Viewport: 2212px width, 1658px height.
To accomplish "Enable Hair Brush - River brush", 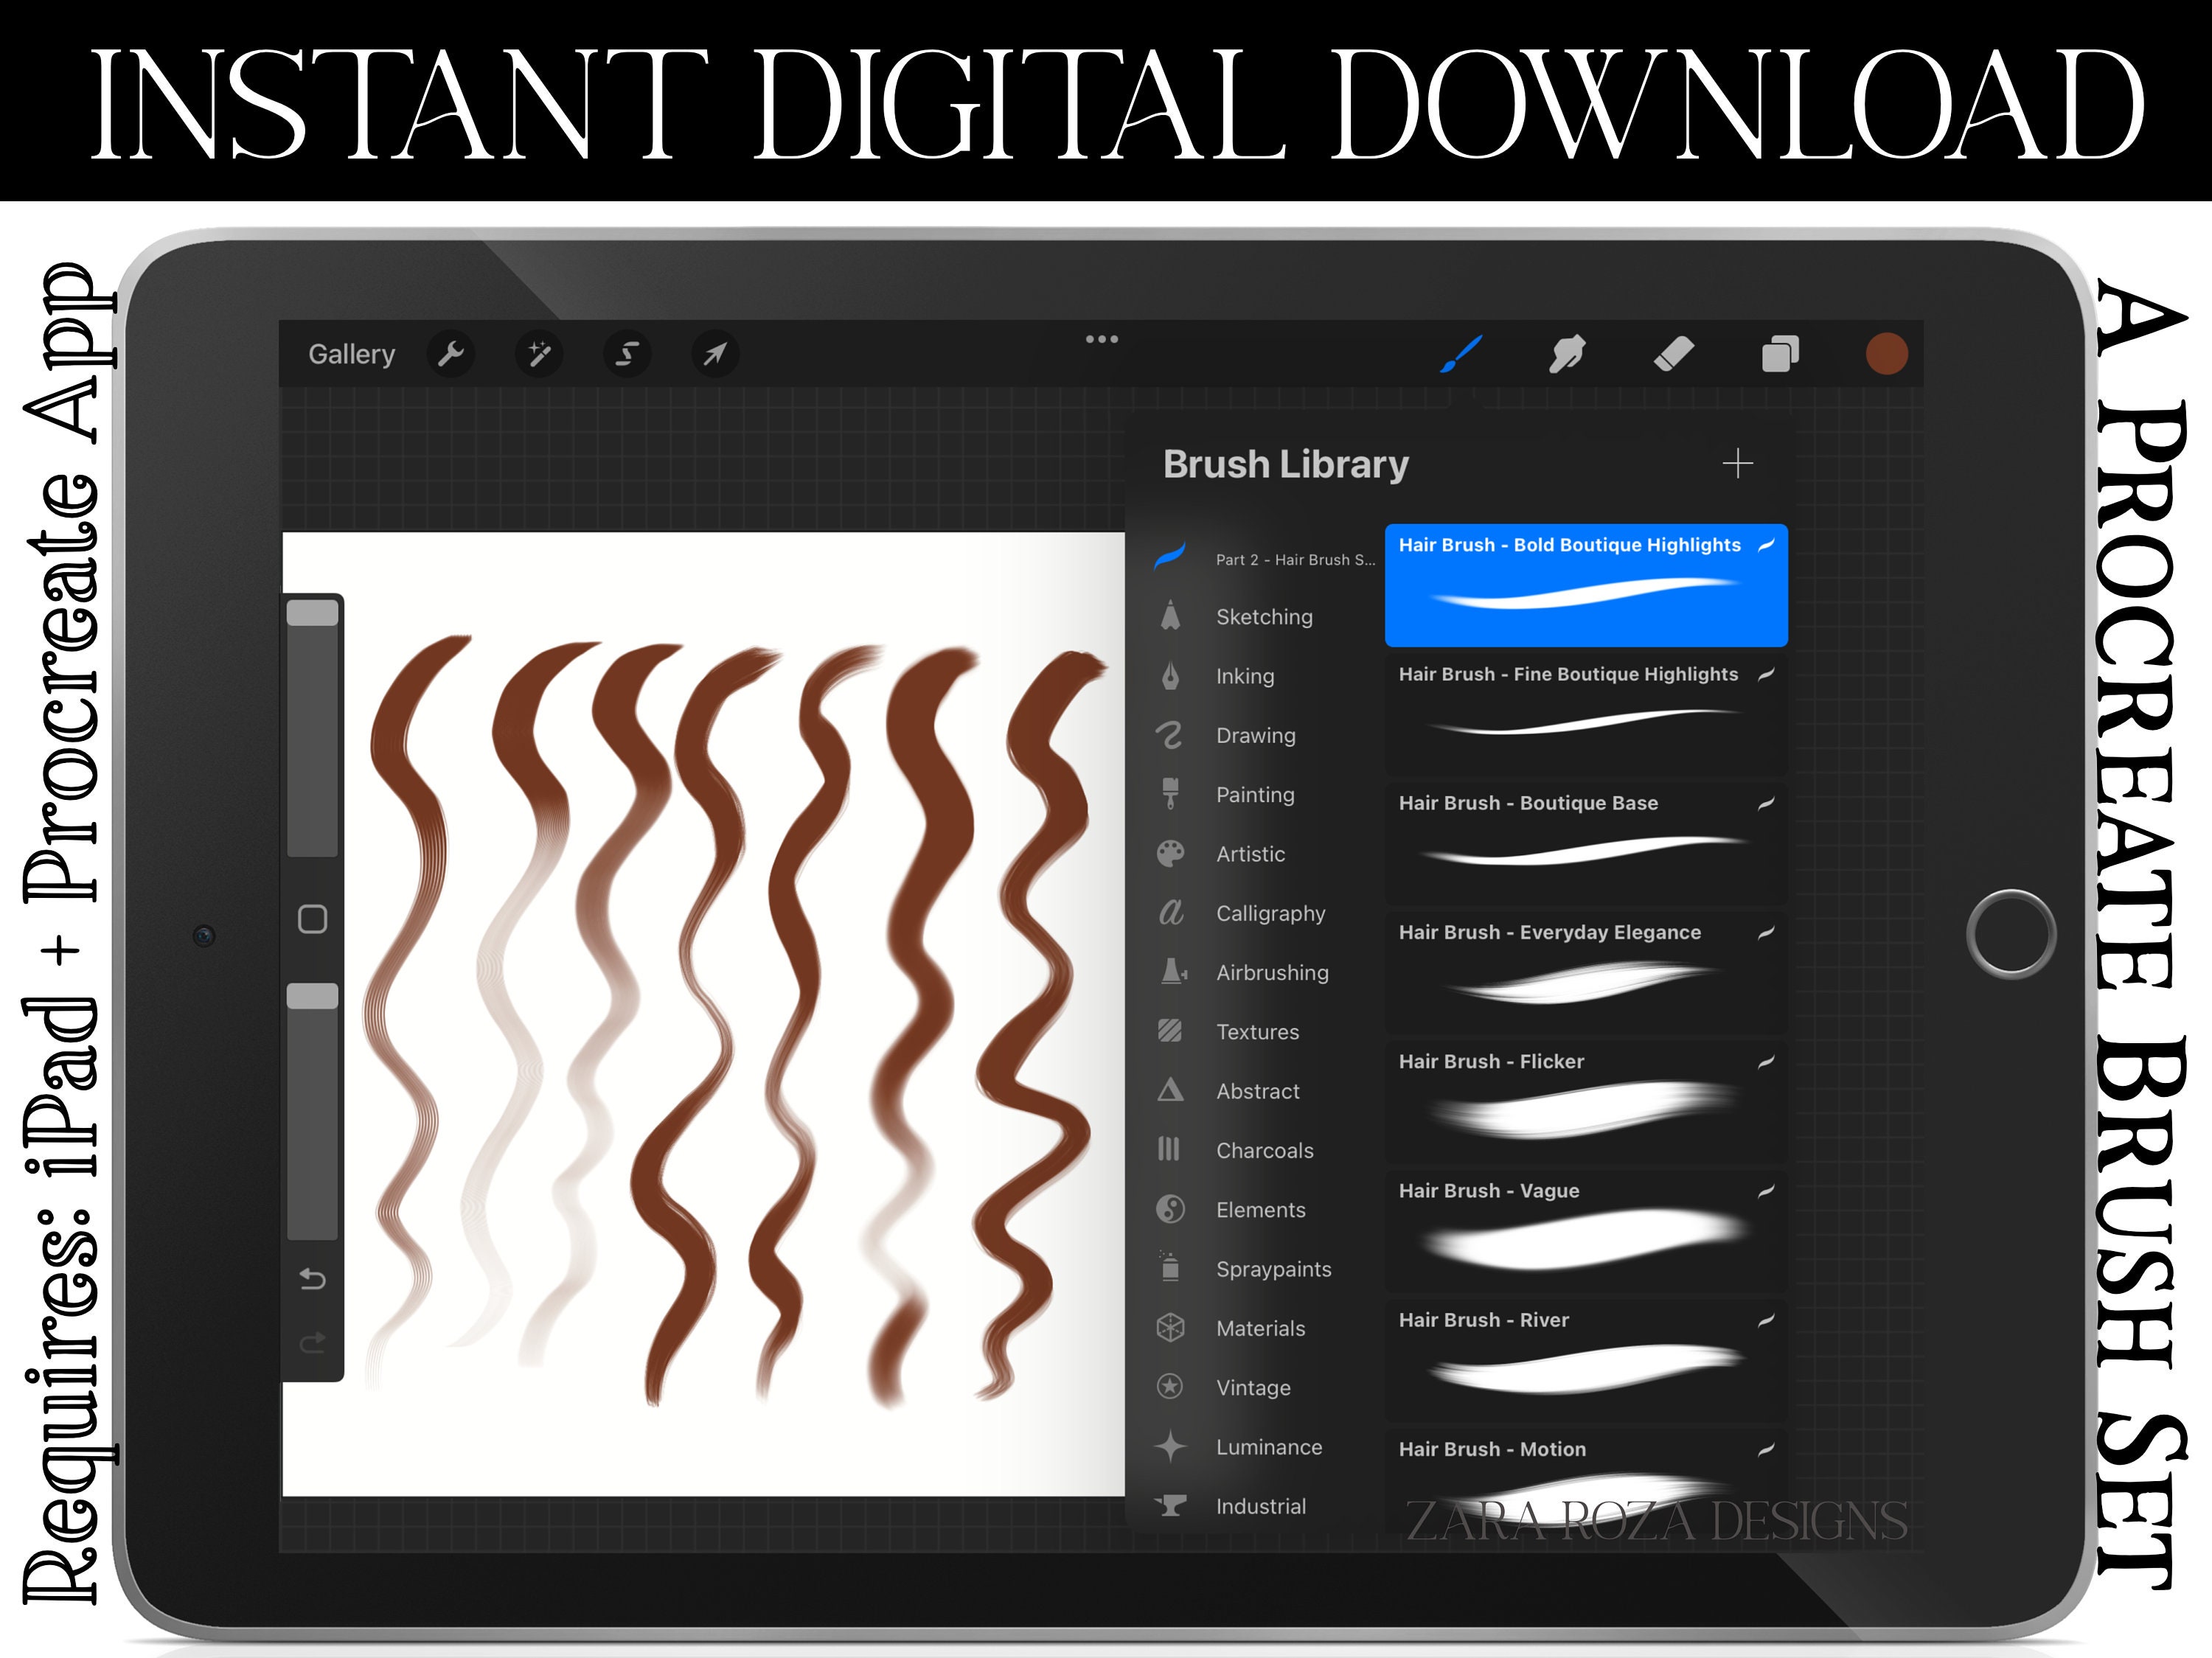I will [x=1585, y=1360].
